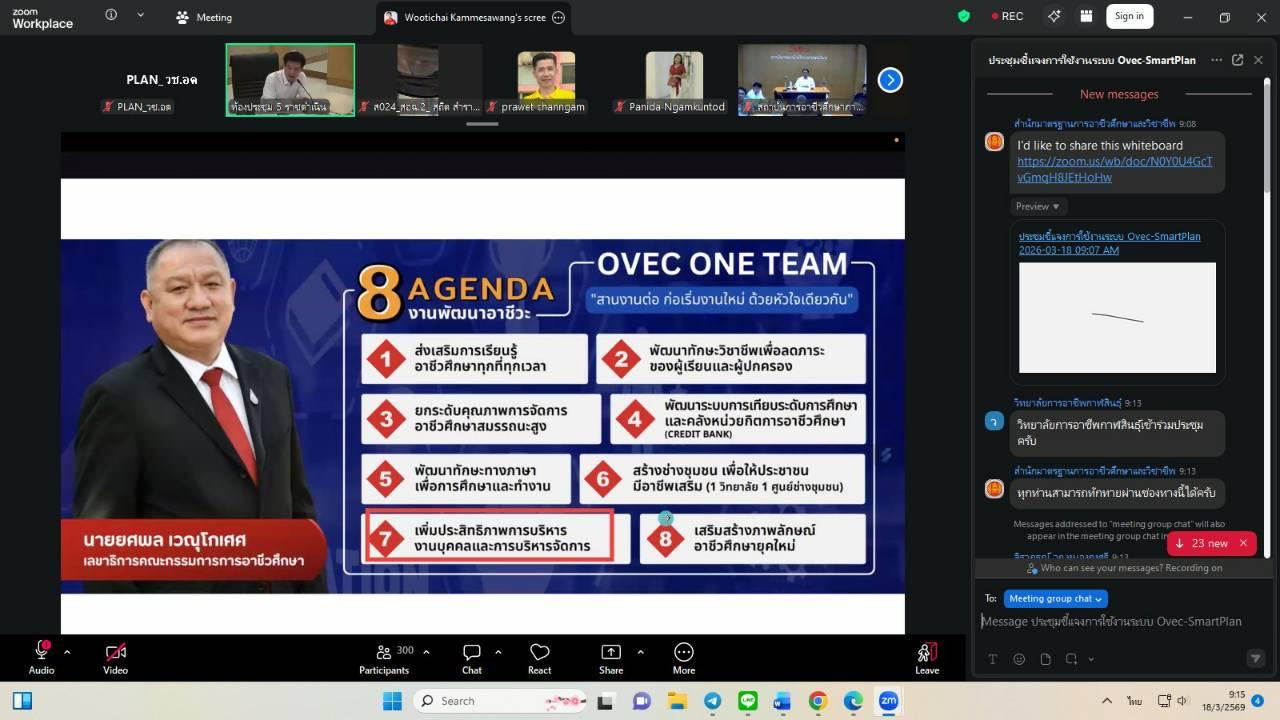
Task: Open the AI Companion sparkle icon
Action: click(1054, 16)
